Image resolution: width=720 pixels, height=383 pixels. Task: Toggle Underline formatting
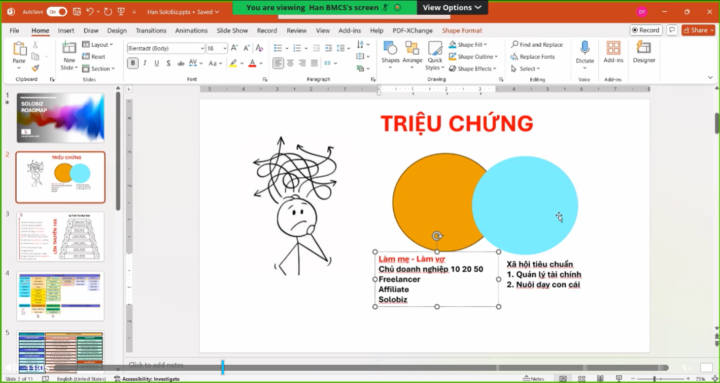157,63
